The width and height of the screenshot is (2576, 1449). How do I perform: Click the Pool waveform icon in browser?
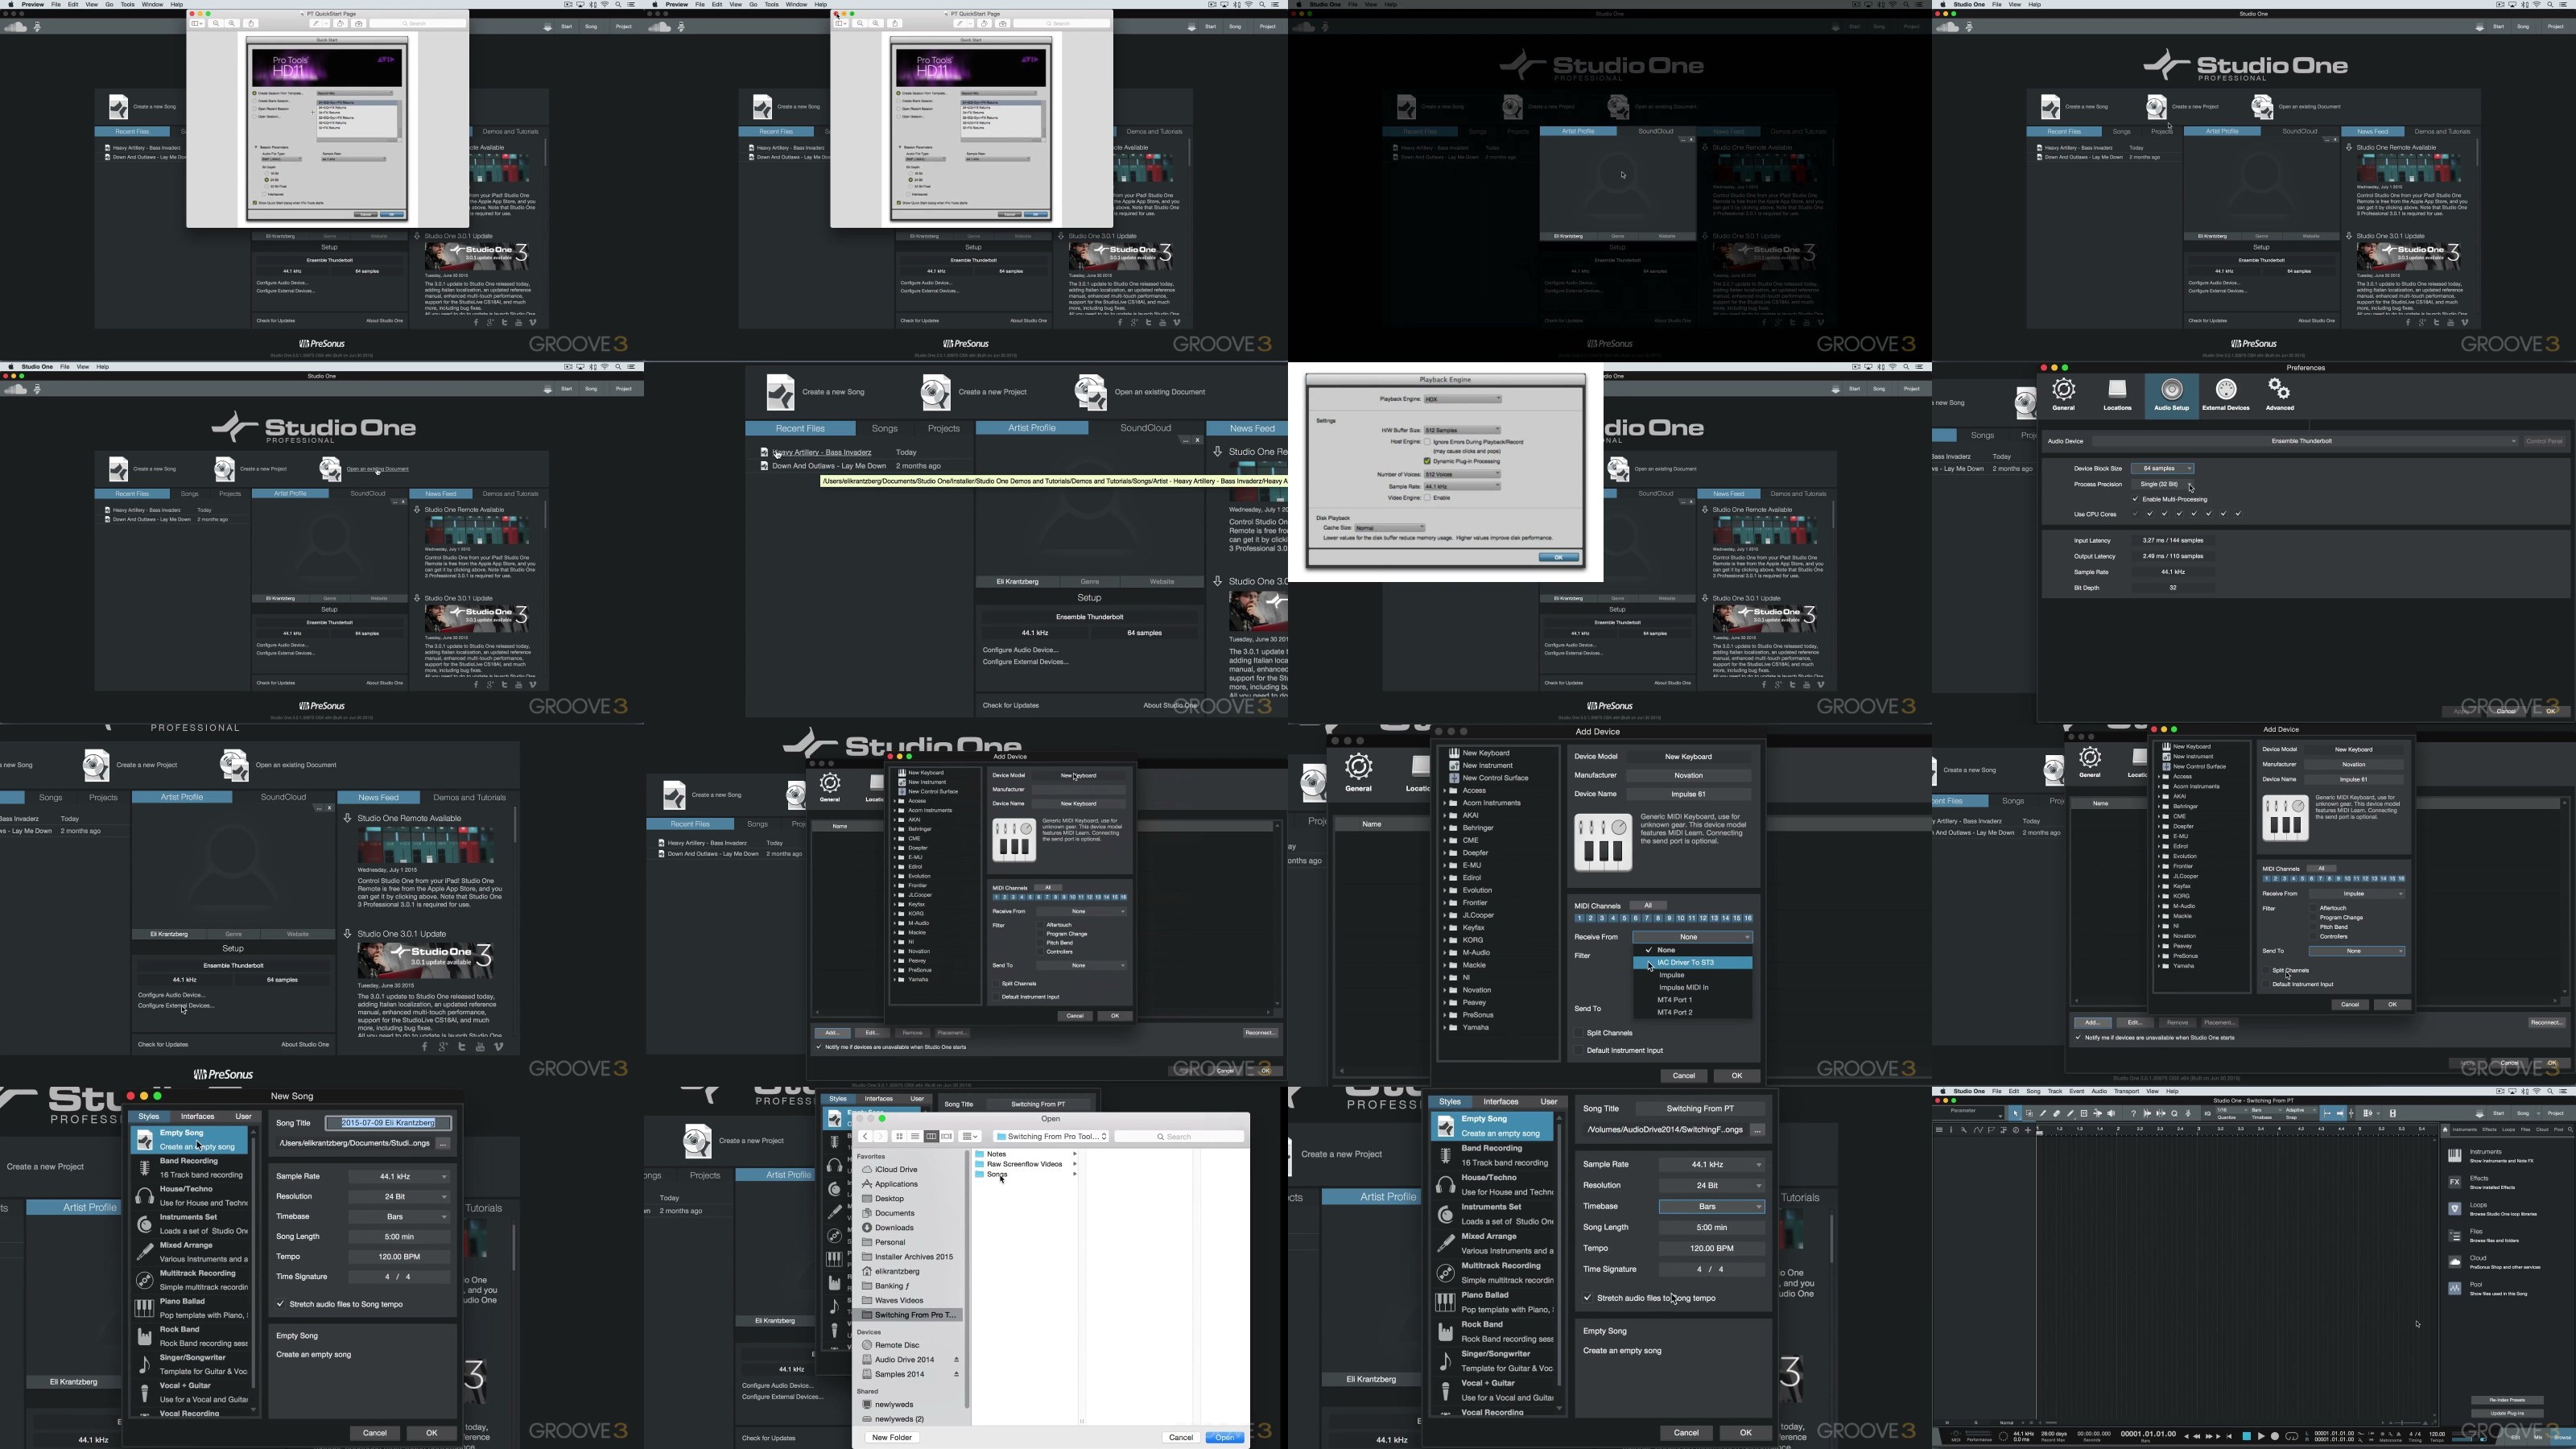[x=2454, y=1288]
